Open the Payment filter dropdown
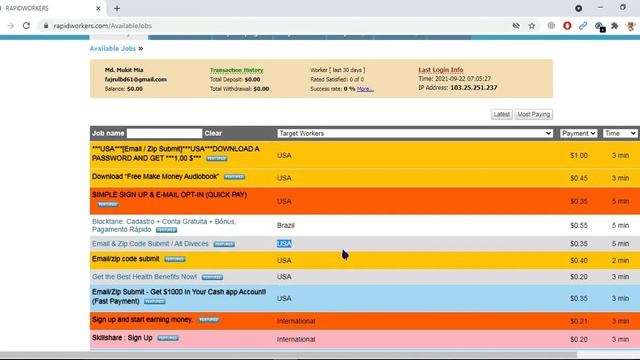 578,133
